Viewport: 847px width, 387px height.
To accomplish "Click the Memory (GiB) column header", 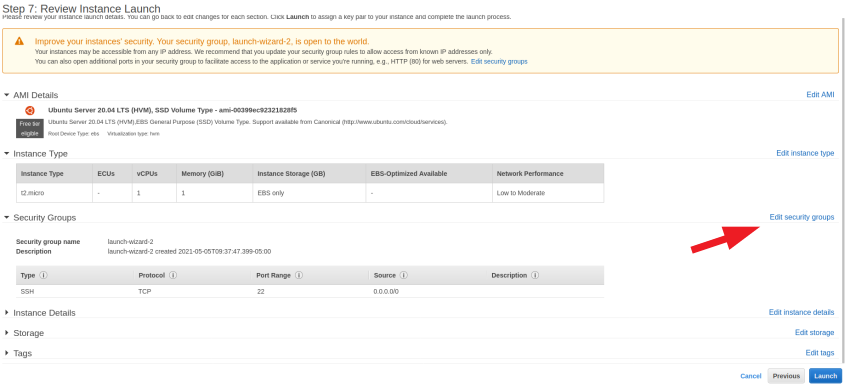I will 214,174.
